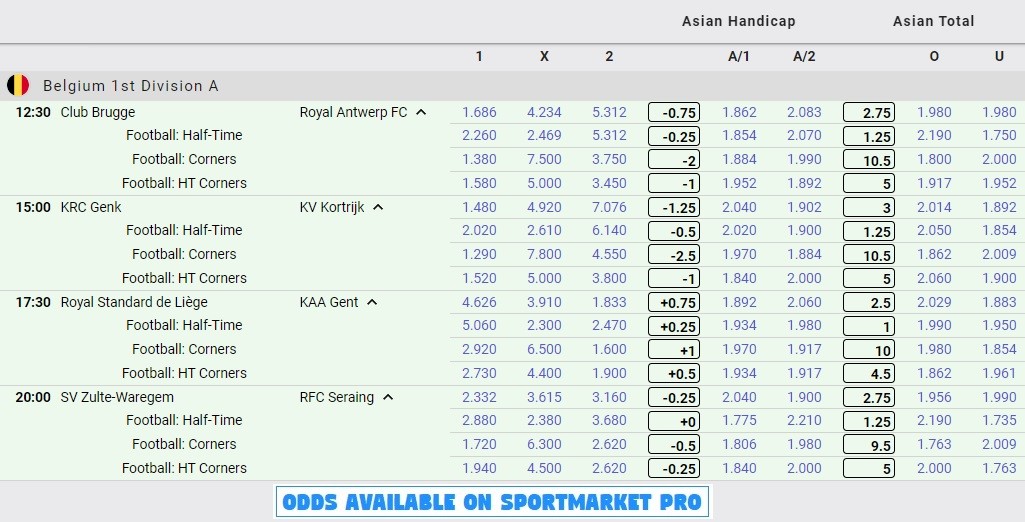Open the RFC Seraing team name
The width and height of the screenshot is (1025, 522).
337,397
